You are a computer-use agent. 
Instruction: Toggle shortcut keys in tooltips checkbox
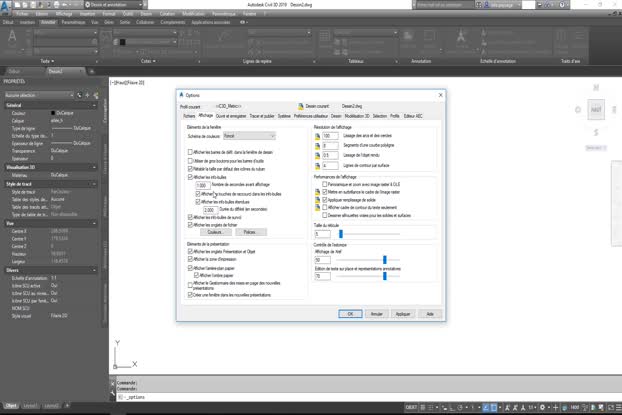[198, 194]
